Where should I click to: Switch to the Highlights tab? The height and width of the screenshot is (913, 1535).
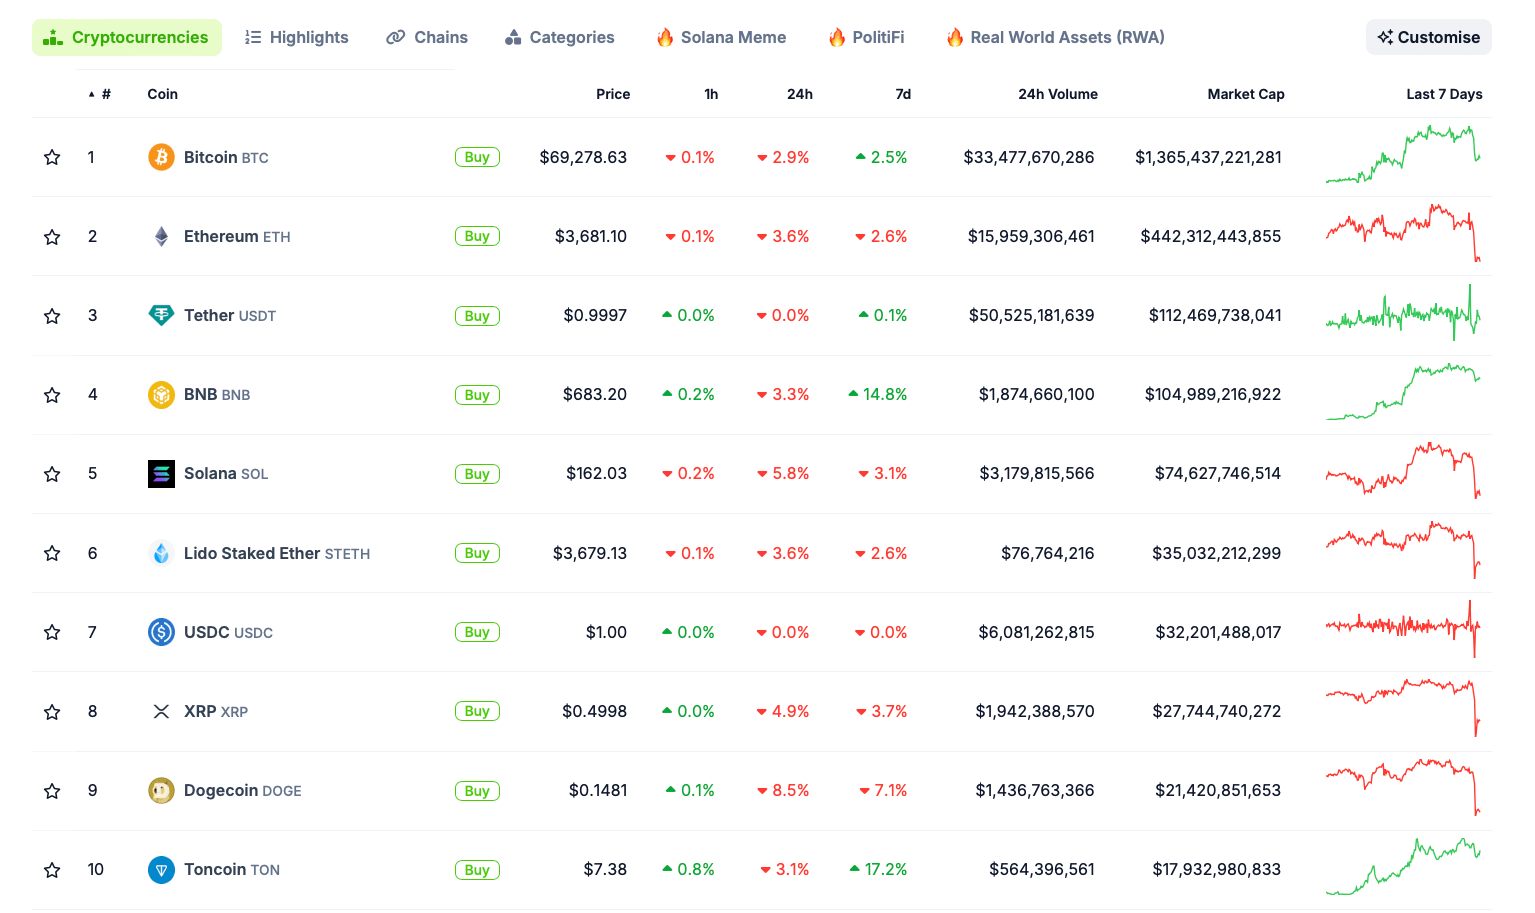coord(297,37)
